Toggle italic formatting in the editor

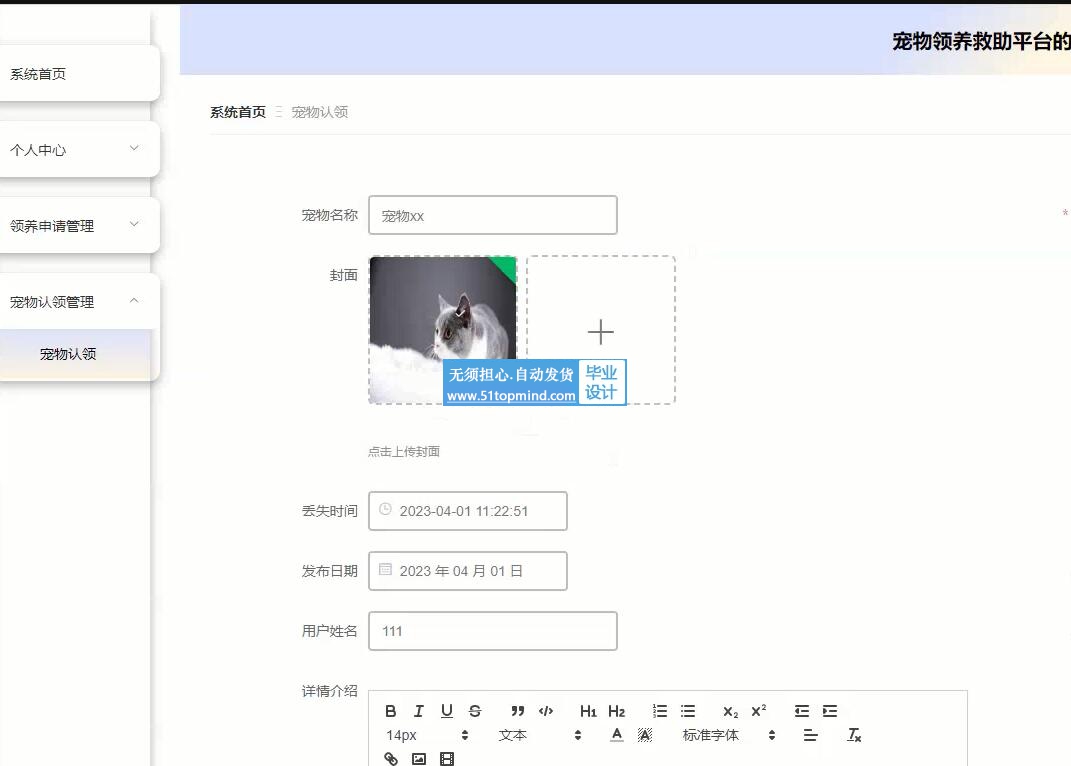point(419,711)
